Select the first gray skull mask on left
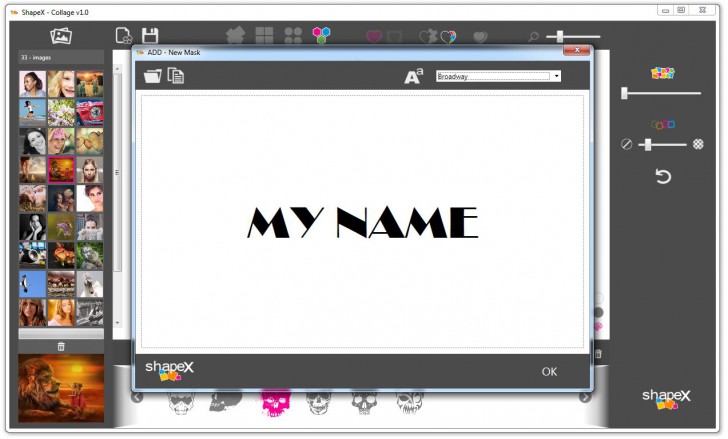 tap(181, 403)
